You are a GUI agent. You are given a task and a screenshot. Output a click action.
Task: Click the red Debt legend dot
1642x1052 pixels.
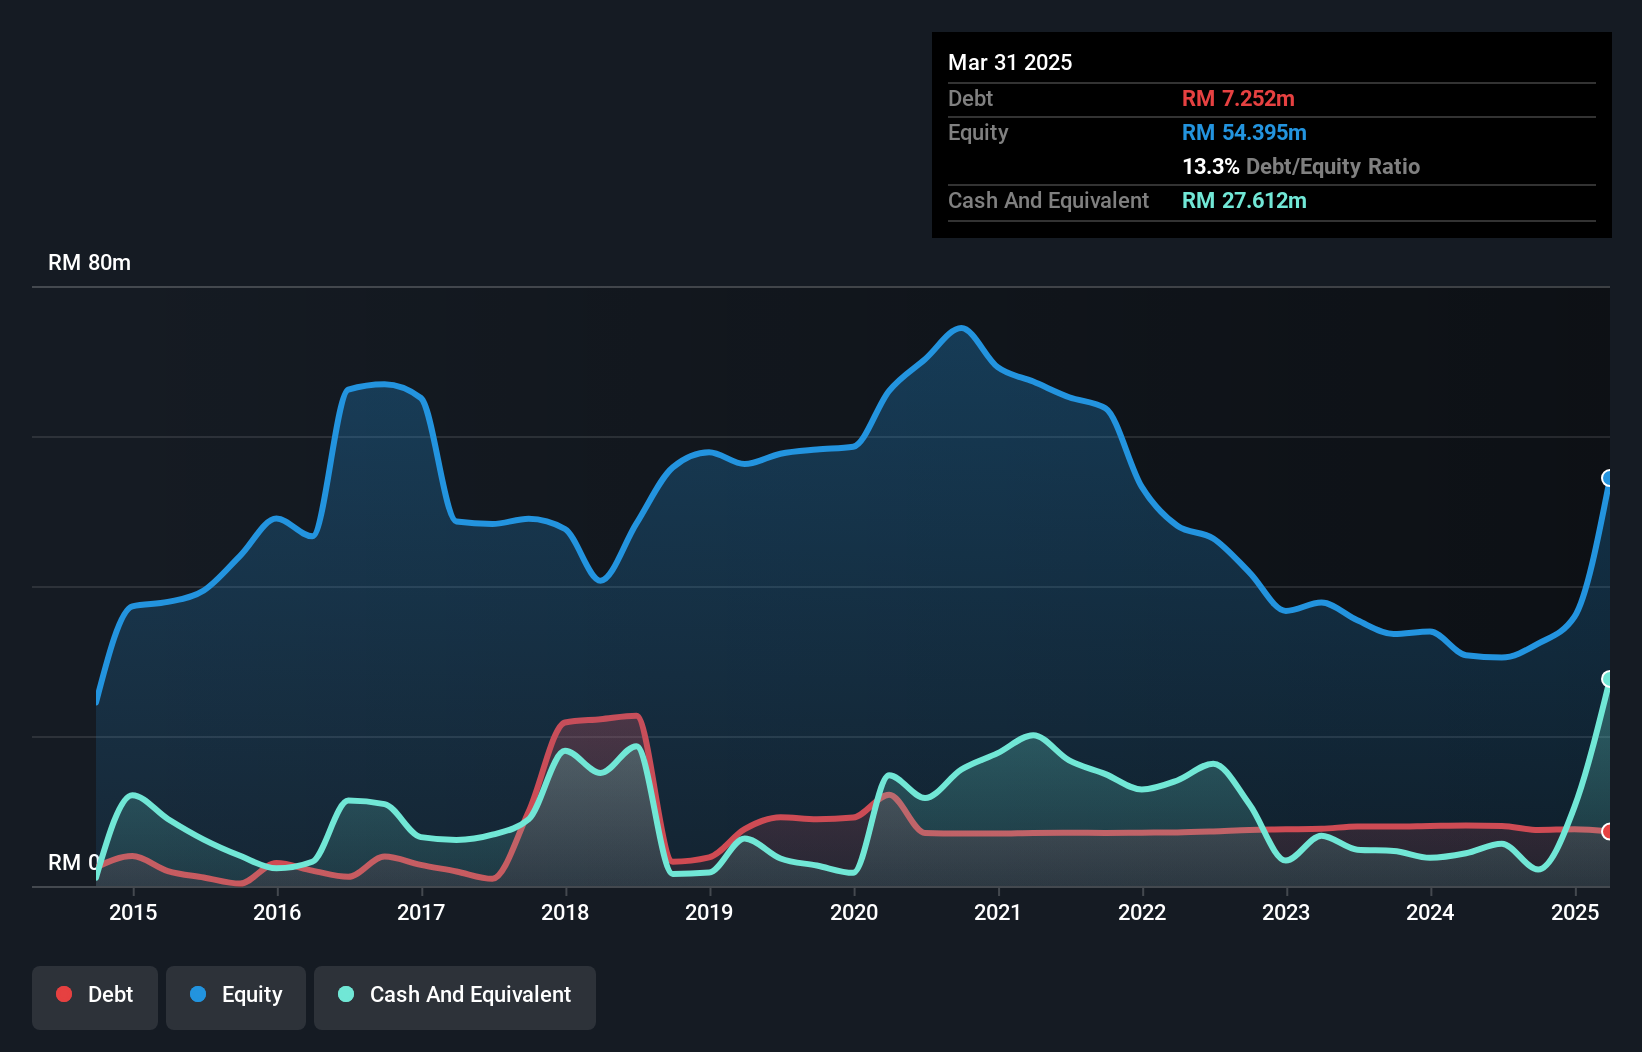click(x=64, y=994)
